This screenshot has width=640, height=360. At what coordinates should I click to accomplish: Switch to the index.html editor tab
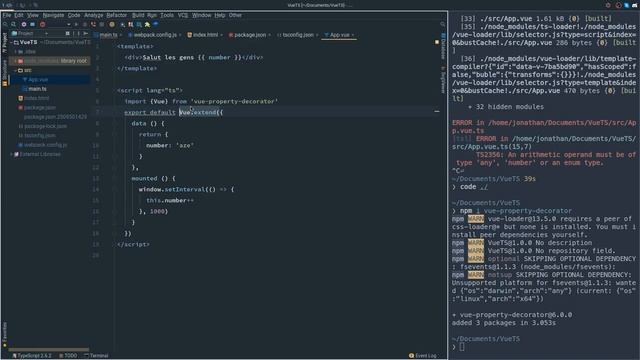click(x=205, y=35)
